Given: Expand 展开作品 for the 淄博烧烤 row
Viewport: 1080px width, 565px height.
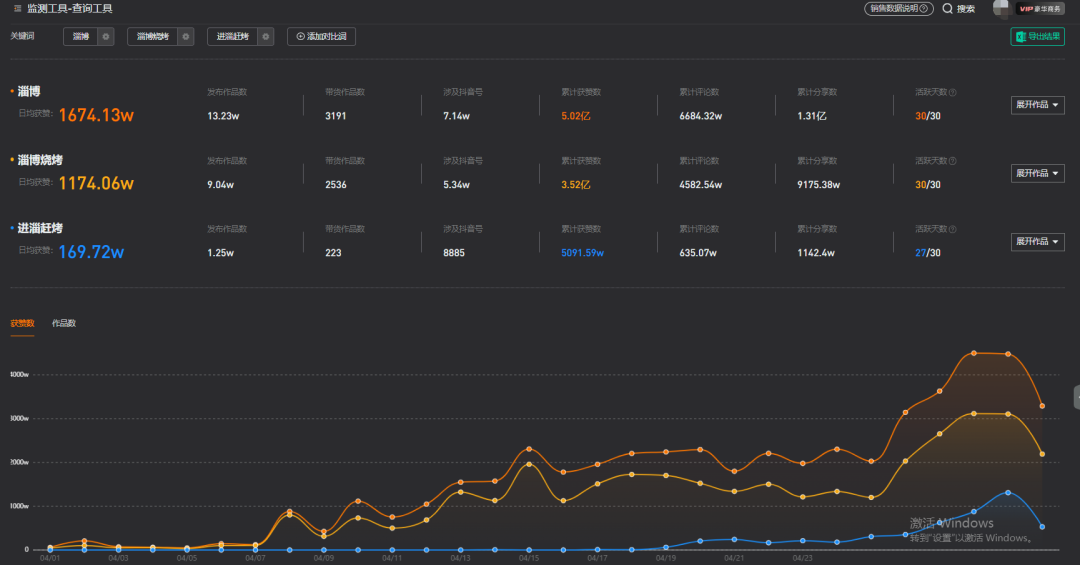Looking at the screenshot, I should coord(1037,173).
